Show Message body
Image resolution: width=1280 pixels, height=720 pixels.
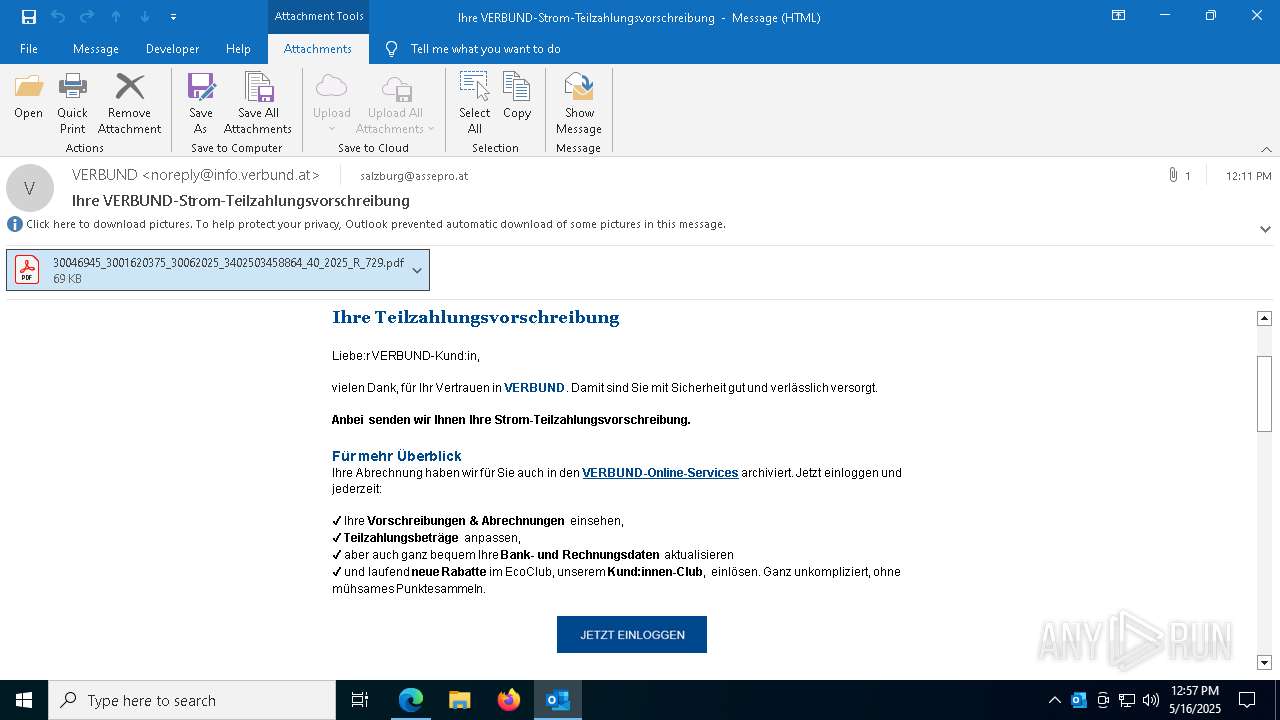tap(579, 104)
